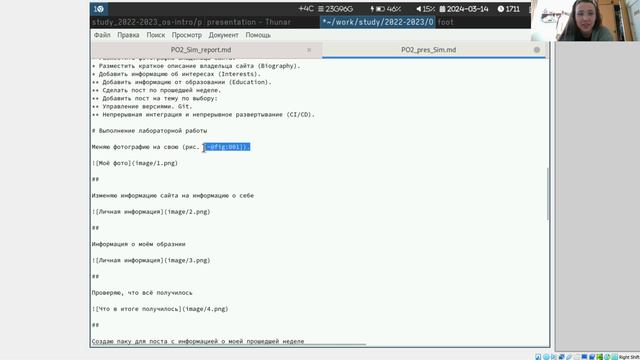The image size is (640, 360).
Task: Click 'Изменяю информацию сайта на информацию о себе'
Action: click(x=173, y=196)
